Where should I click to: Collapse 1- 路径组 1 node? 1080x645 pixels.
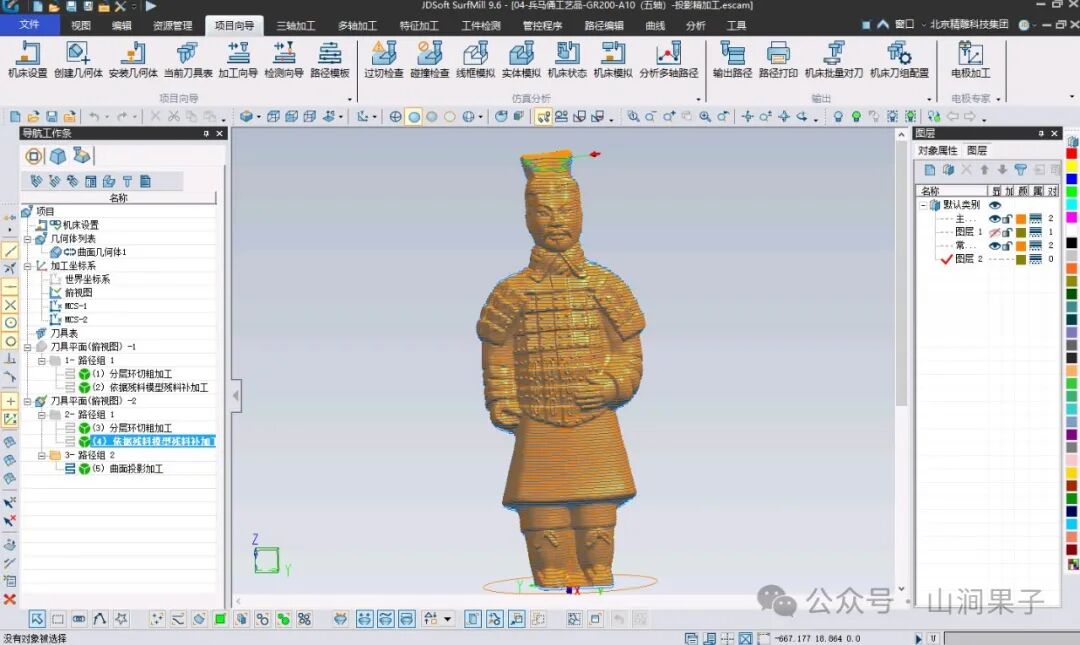(x=41, y=360)
